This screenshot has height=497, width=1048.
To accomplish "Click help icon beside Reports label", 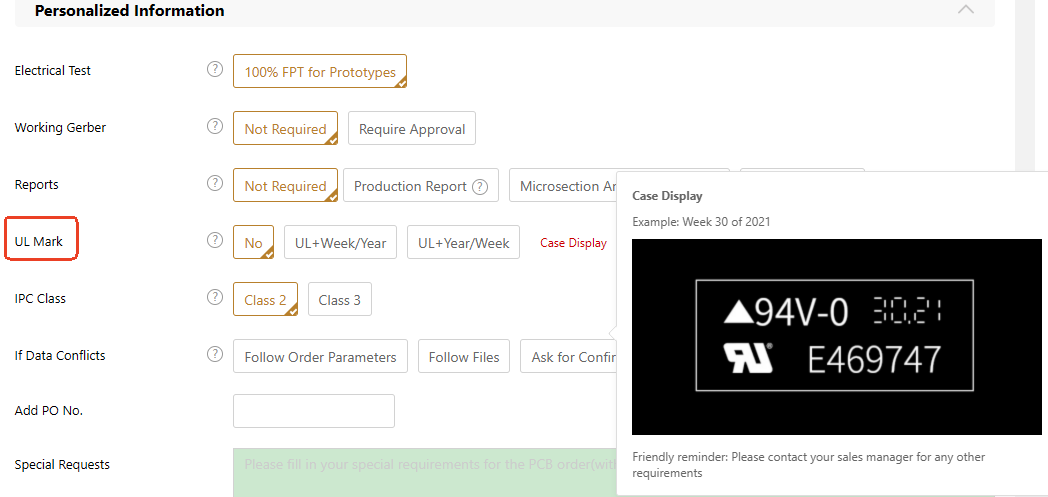I will click(x=214, y=184).
